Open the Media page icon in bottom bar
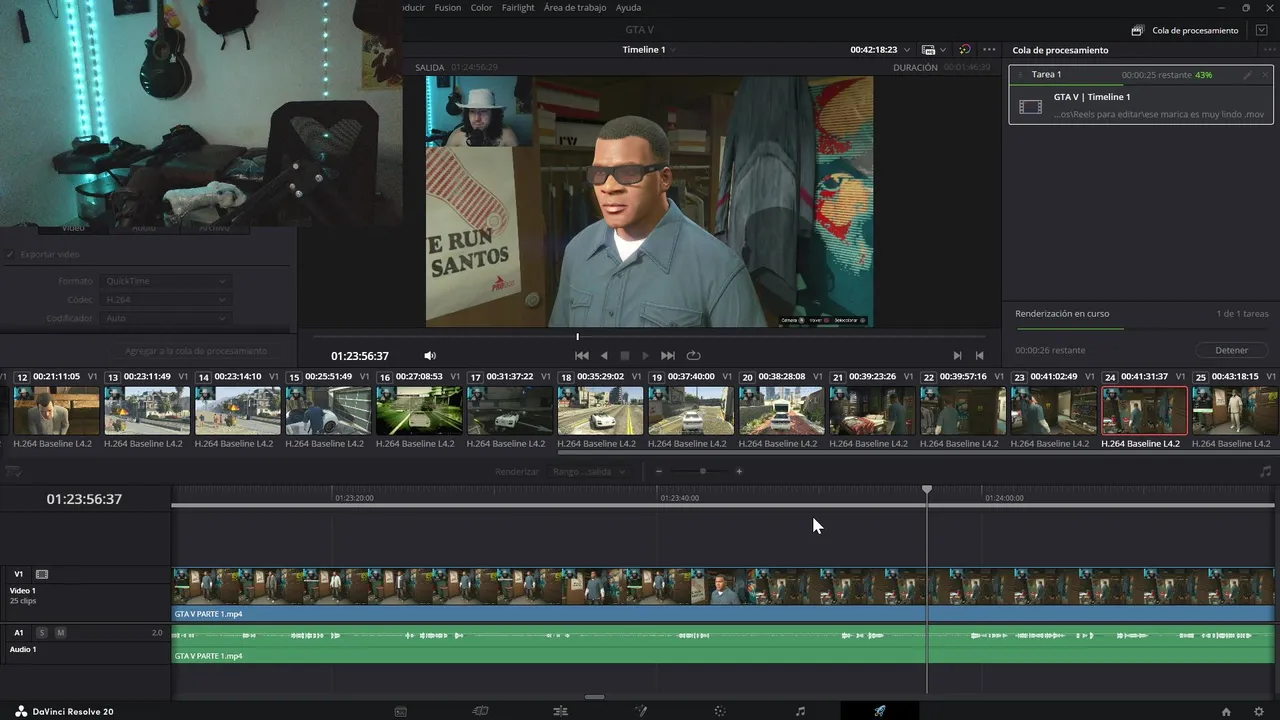This screenshot has height=720, width=1280. click(401, 711)
